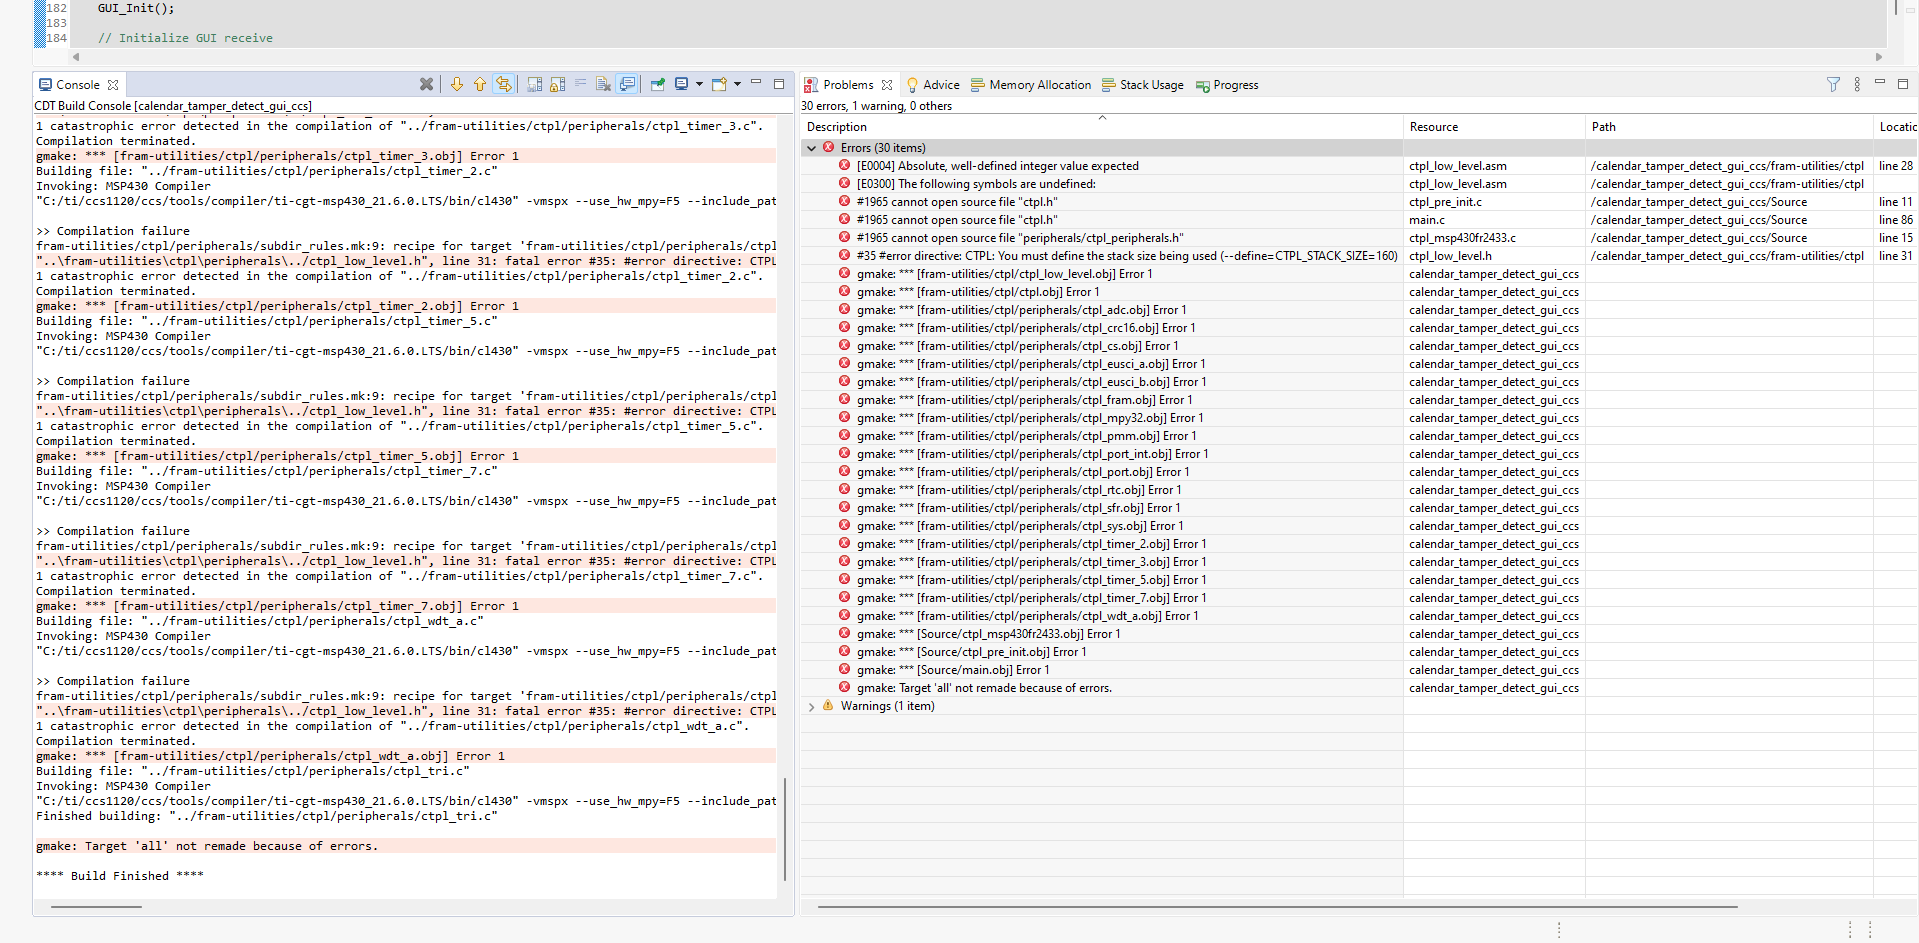The image size is (1919, 943).
Task: Select the Problems tab
Action: [x=848, y=85]
